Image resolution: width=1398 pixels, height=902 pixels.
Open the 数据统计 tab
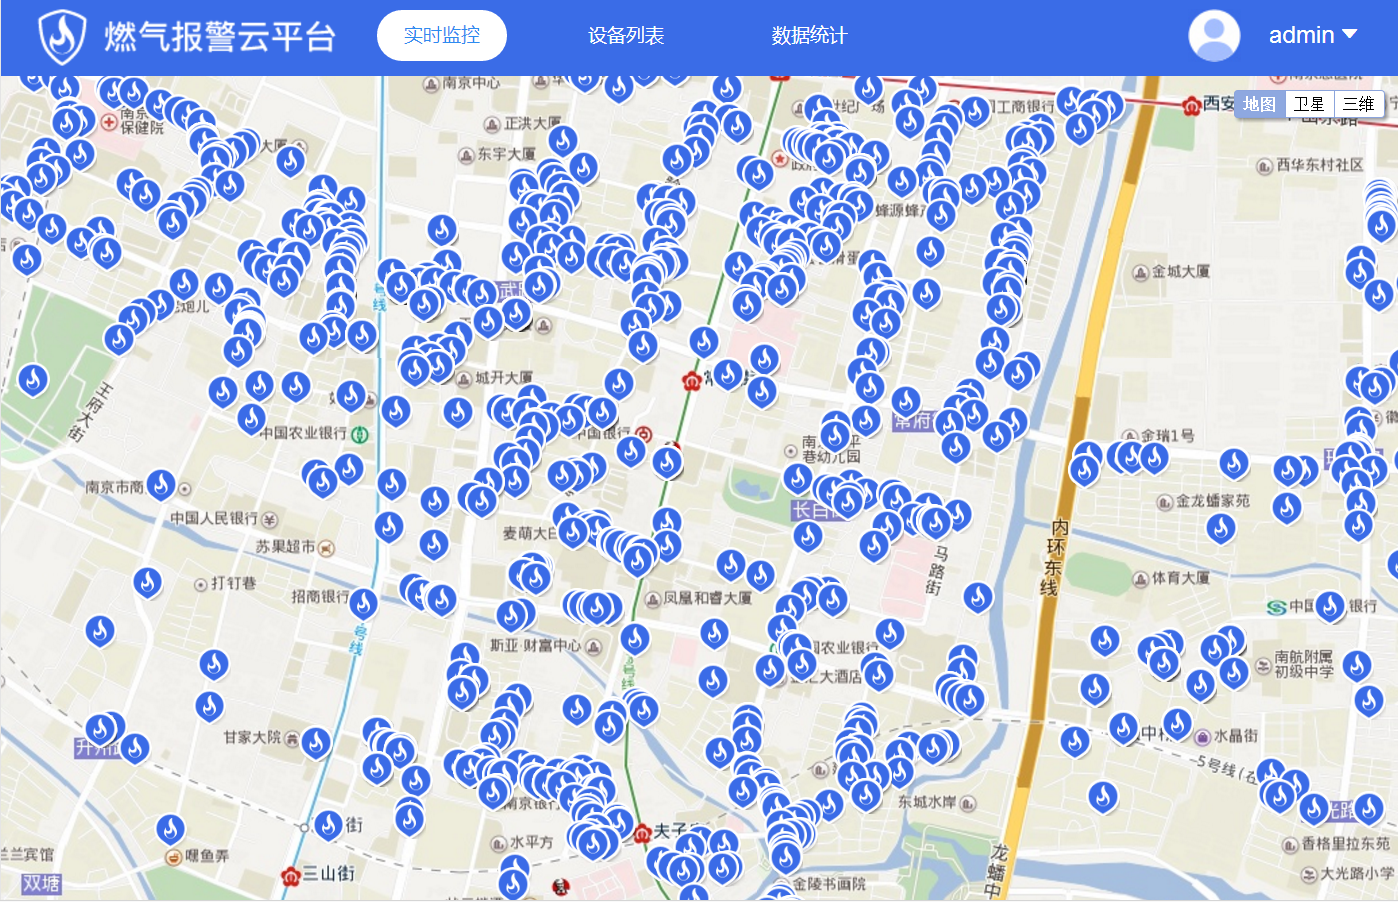click(x=809, y=36)
